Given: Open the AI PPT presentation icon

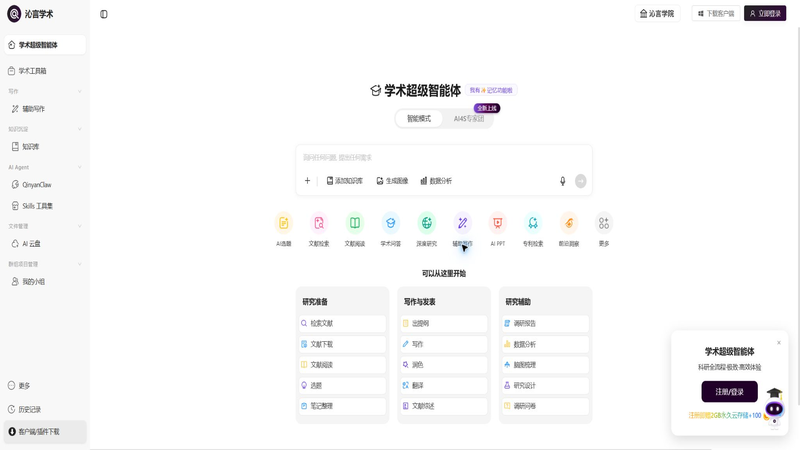Looking at the screenshot, I should point(497,223).
